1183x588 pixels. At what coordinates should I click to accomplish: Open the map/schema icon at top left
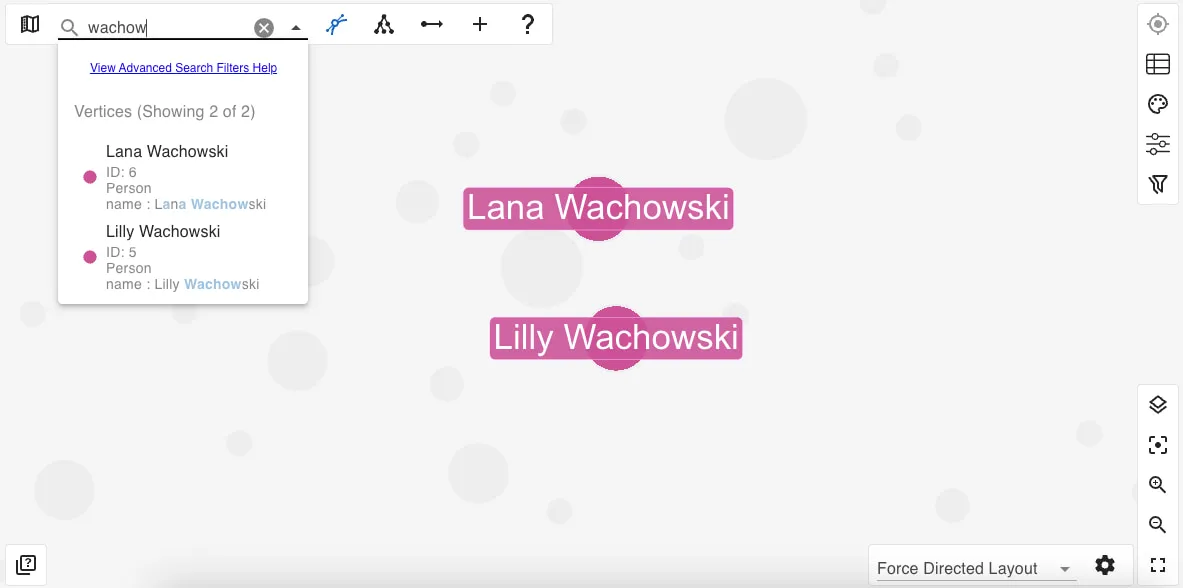click(x=29, y=25)
